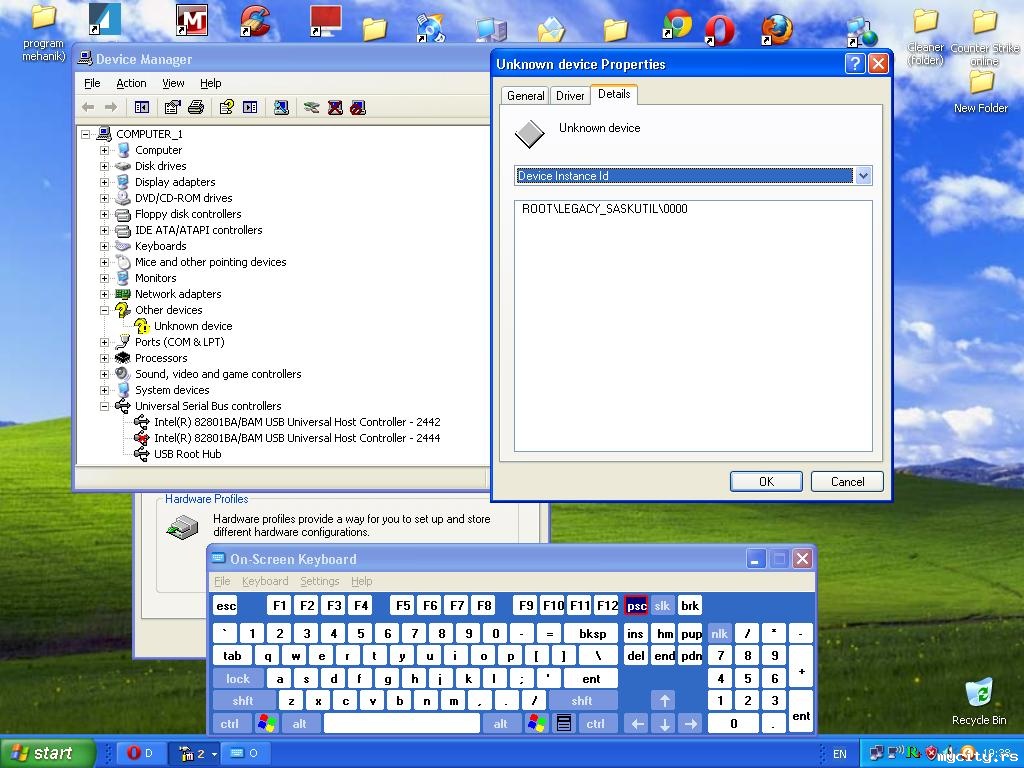This screenshot has width=1024, height=768.
Task: Open the Opera desktop shortcut
Action: [720, 29]
